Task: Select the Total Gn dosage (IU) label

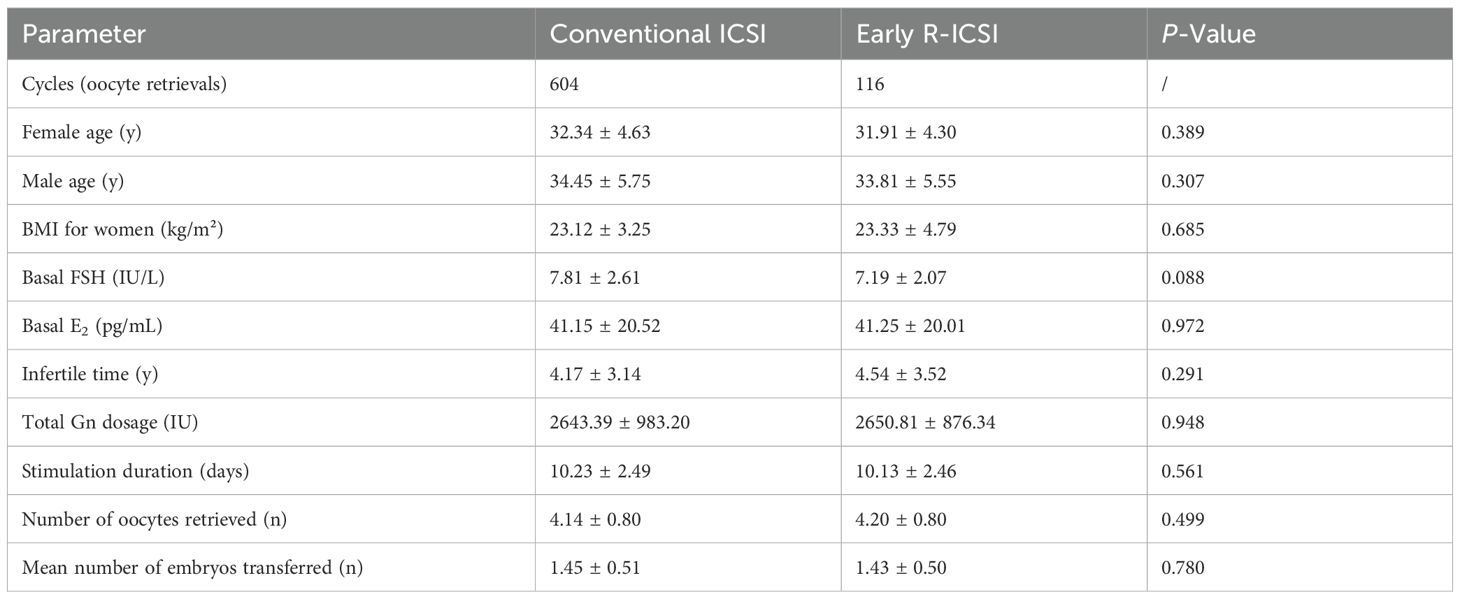Action: [x=110, y=422]
